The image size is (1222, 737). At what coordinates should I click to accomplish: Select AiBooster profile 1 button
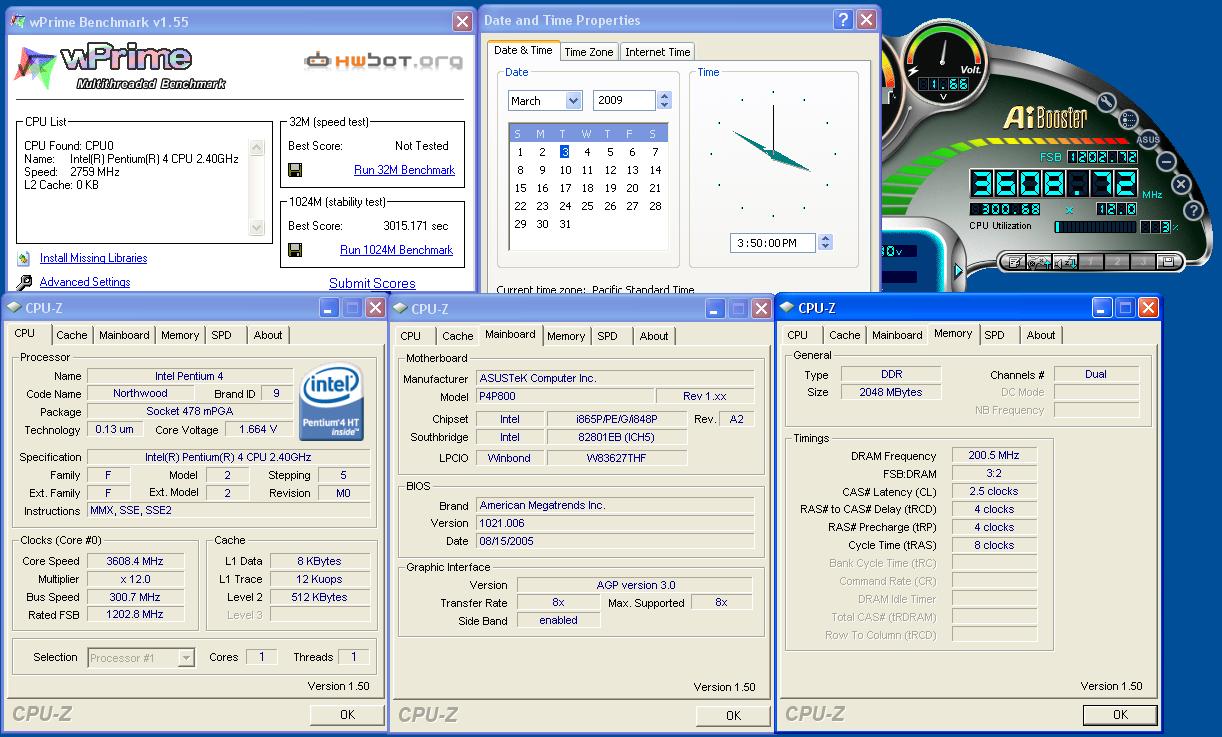1091,262
